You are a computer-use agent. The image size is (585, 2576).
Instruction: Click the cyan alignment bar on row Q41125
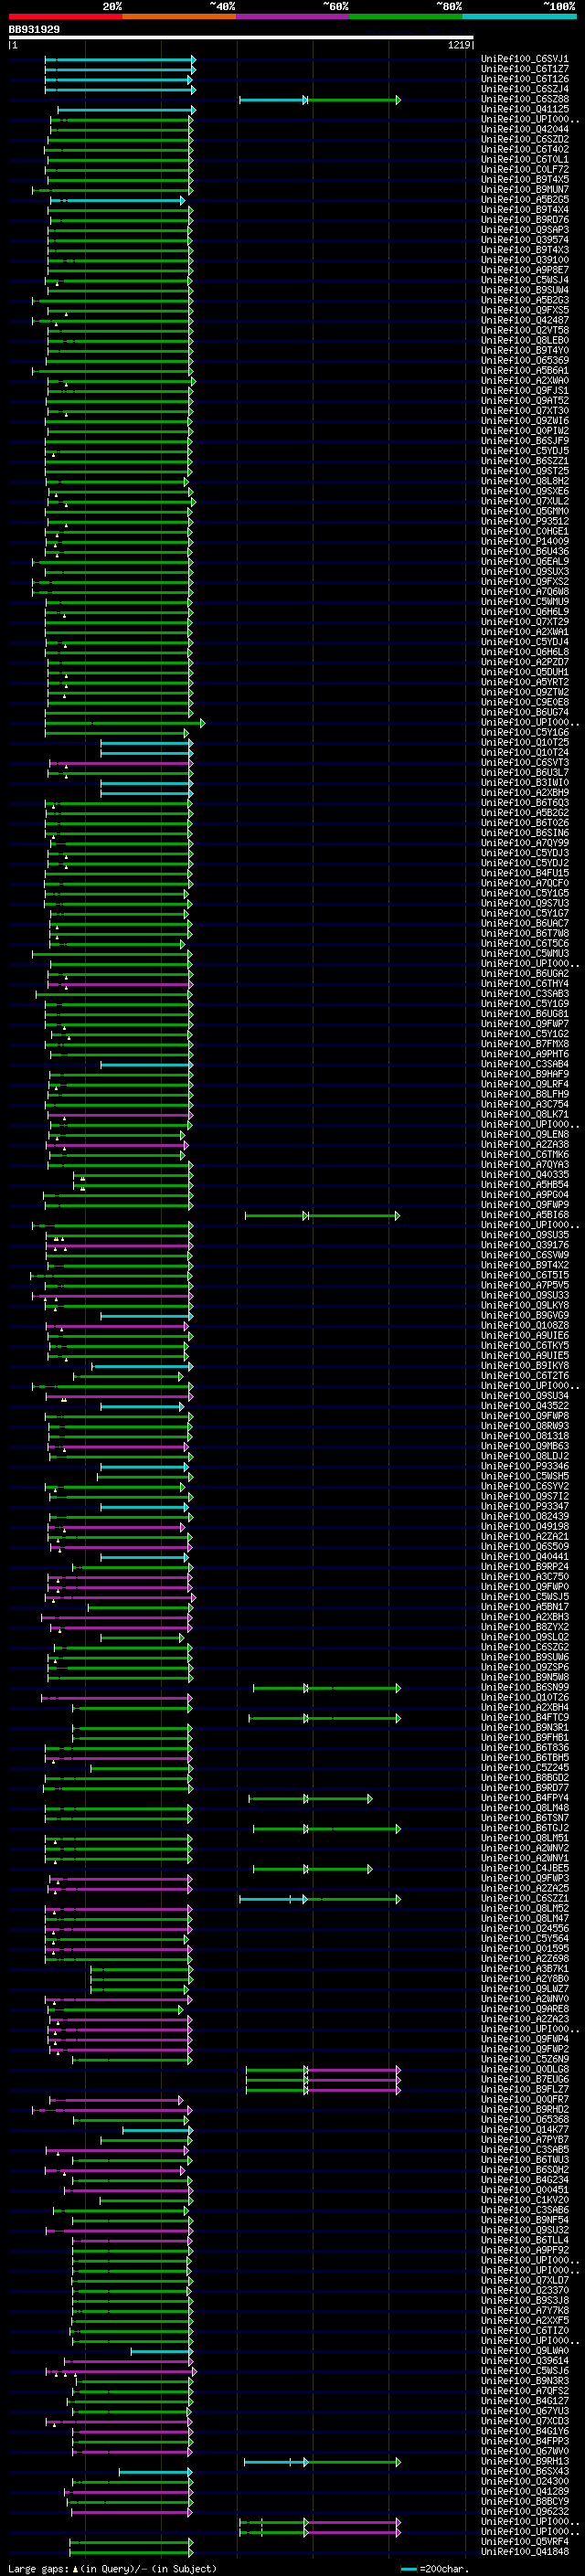(x=126, y=110)
